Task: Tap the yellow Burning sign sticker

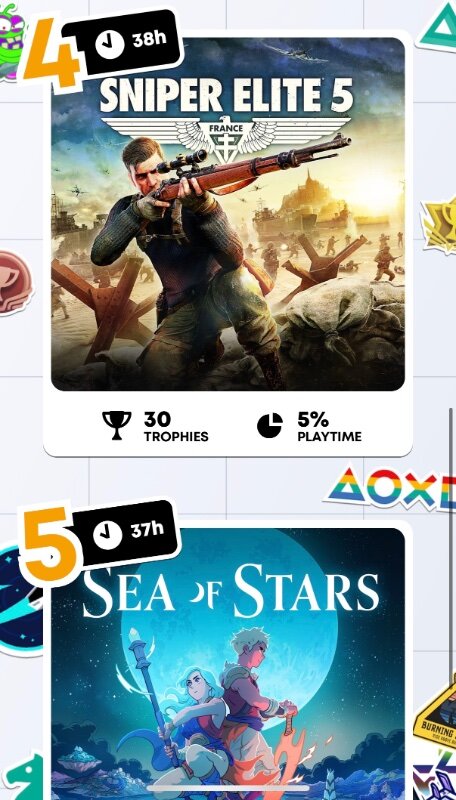Action: point(436,714)
